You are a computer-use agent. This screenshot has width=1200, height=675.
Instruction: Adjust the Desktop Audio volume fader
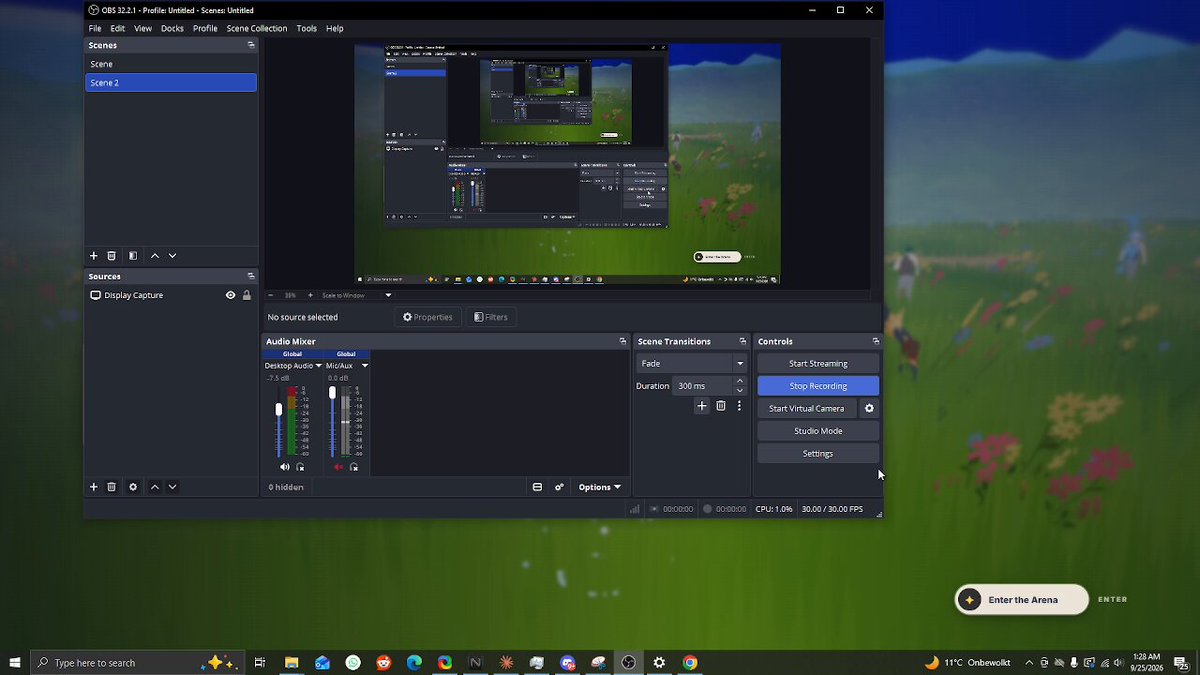[x=279, y=410]
